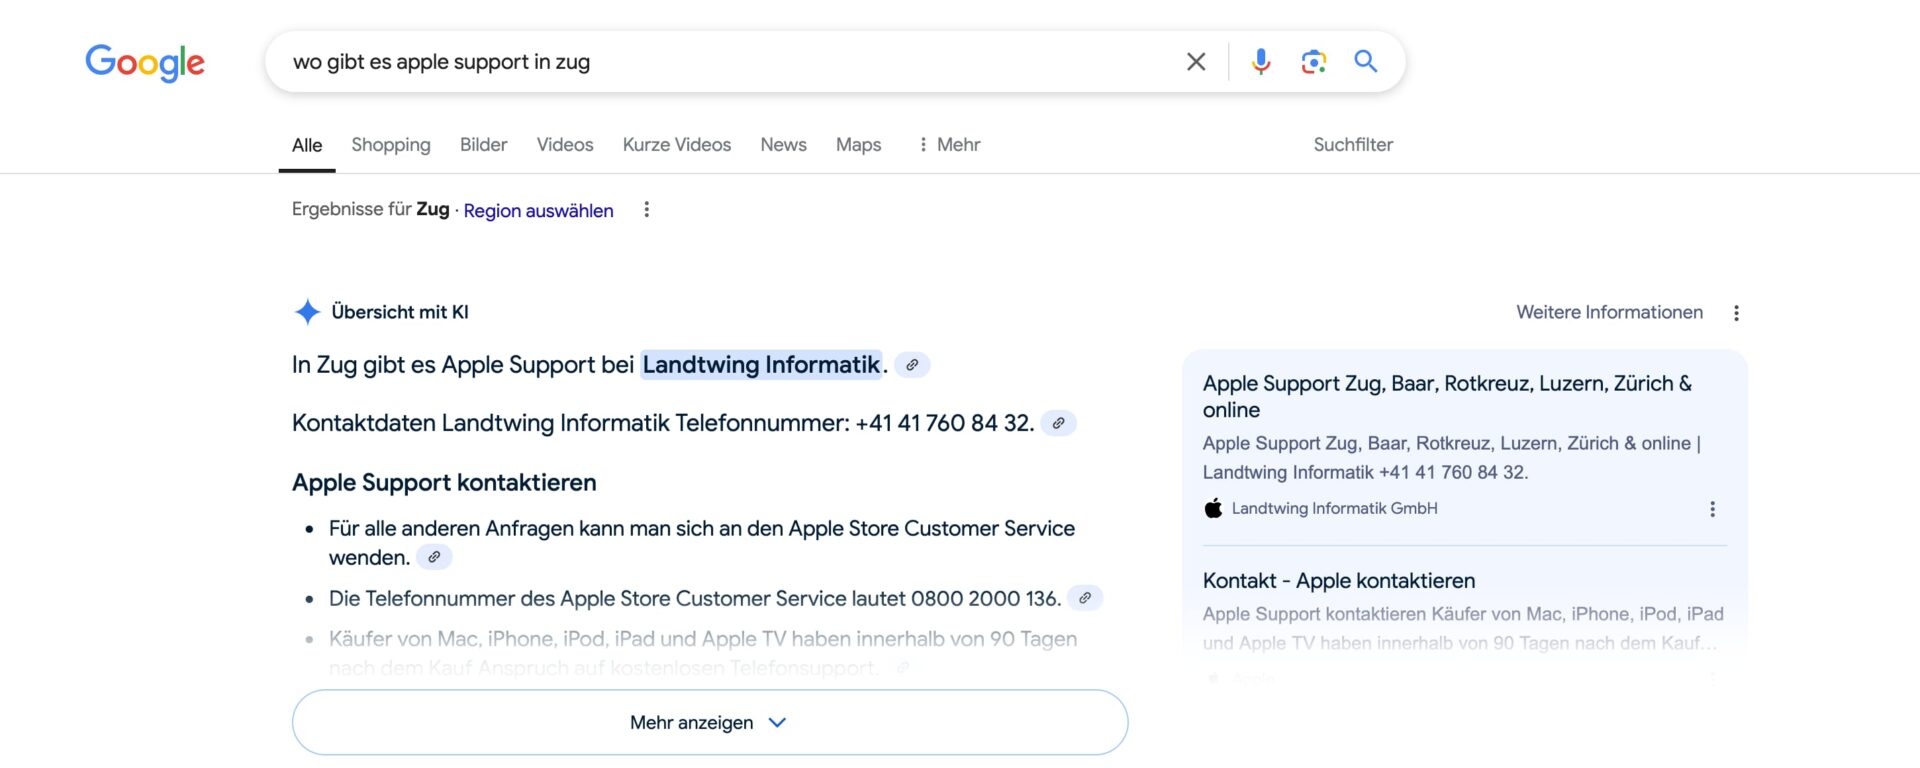This screenshot has height=768, width=1920.
Task: Switch to the Shopping tab
Action: click(x=391, y=145)
